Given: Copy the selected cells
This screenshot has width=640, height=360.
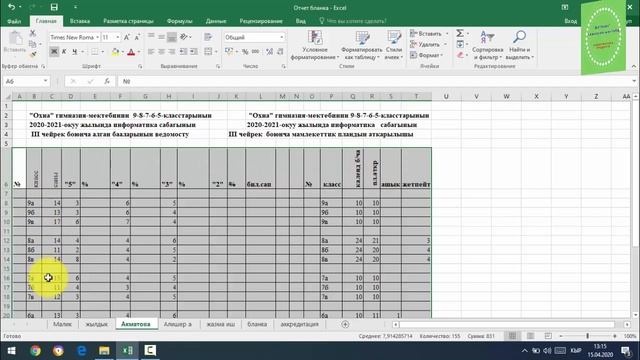Looking at the screenshot, I should 33,44.
